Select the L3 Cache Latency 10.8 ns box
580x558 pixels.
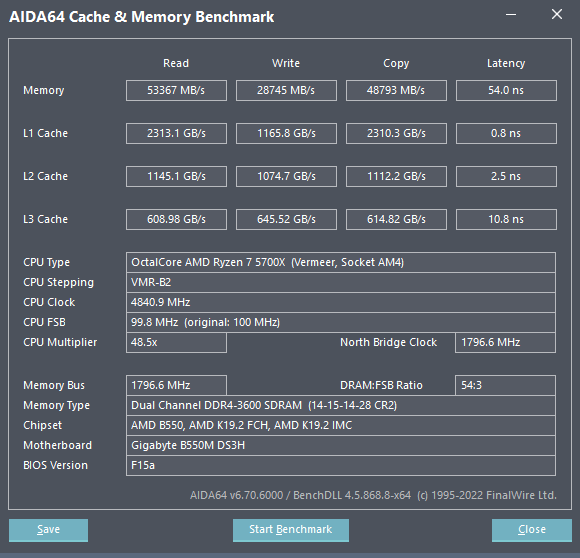(506, 219)
